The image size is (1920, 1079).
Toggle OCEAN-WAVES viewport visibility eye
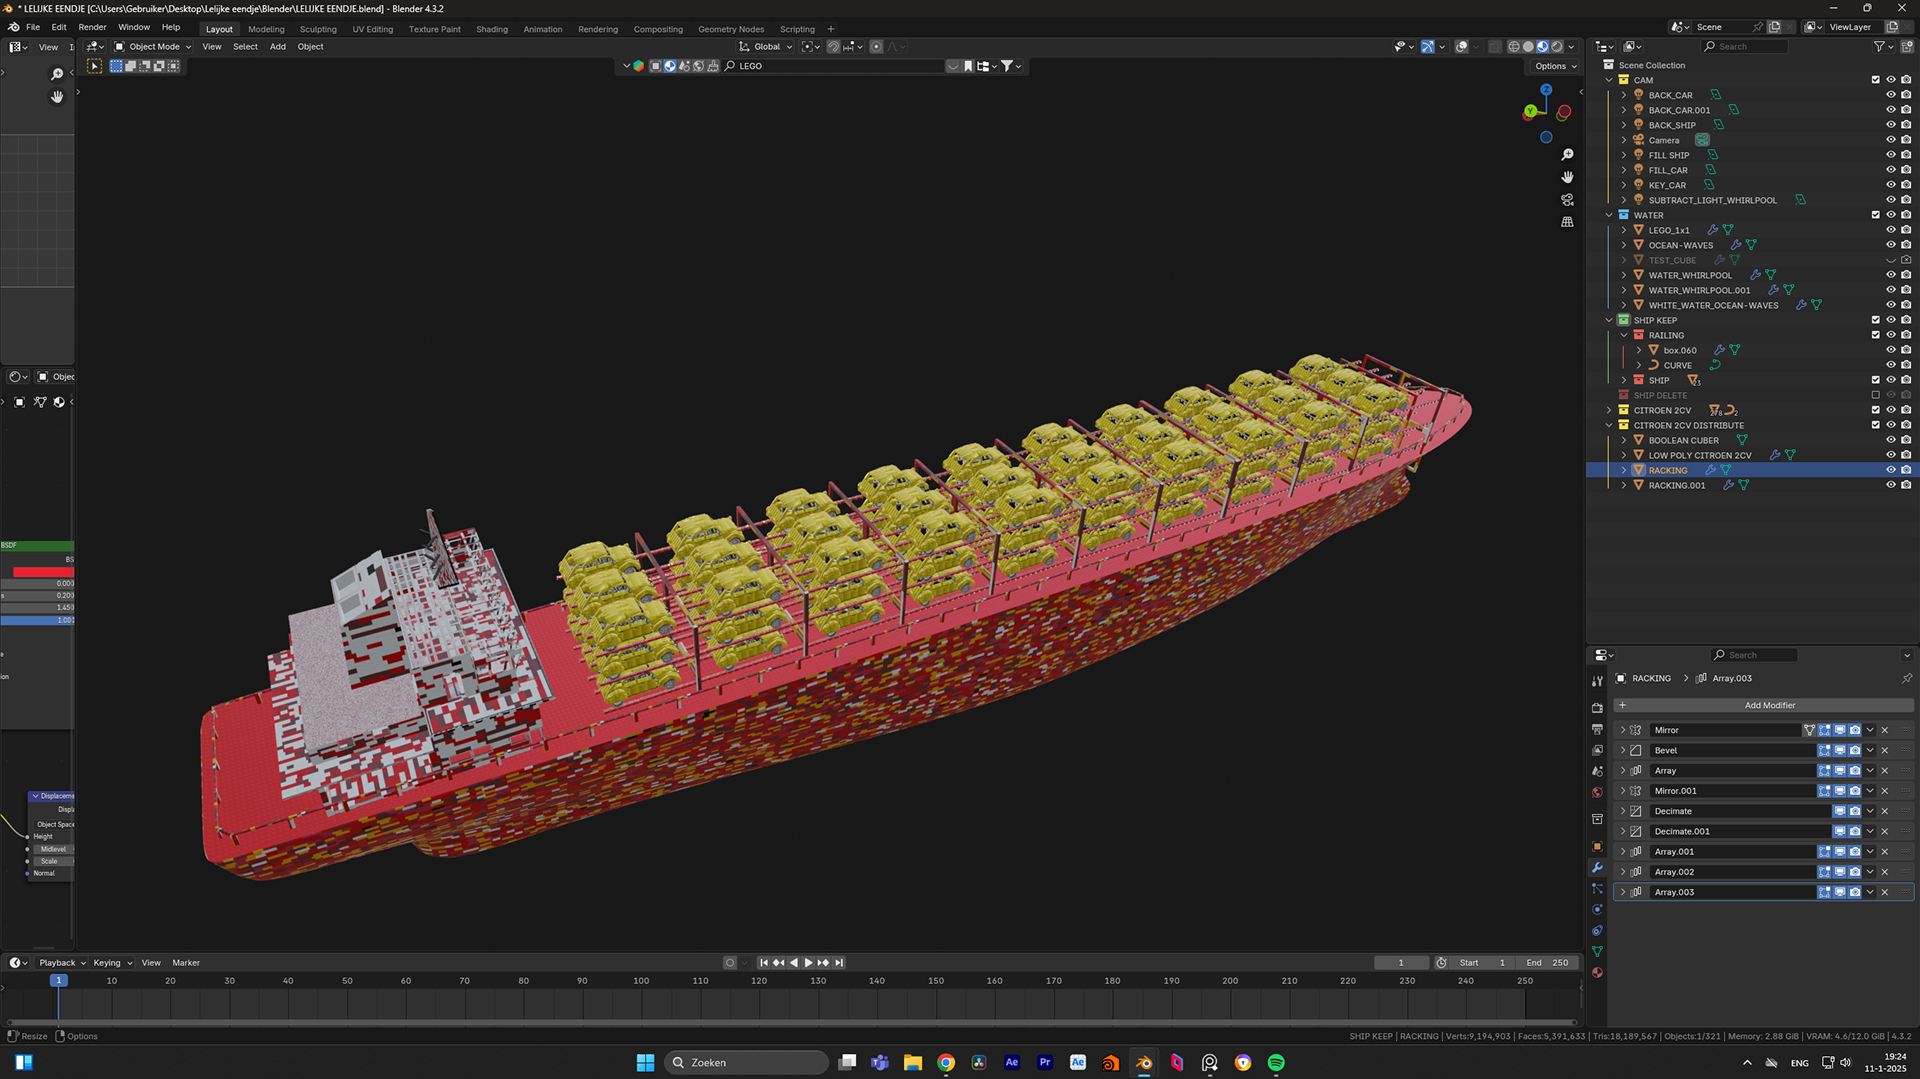click(1891, 245)
